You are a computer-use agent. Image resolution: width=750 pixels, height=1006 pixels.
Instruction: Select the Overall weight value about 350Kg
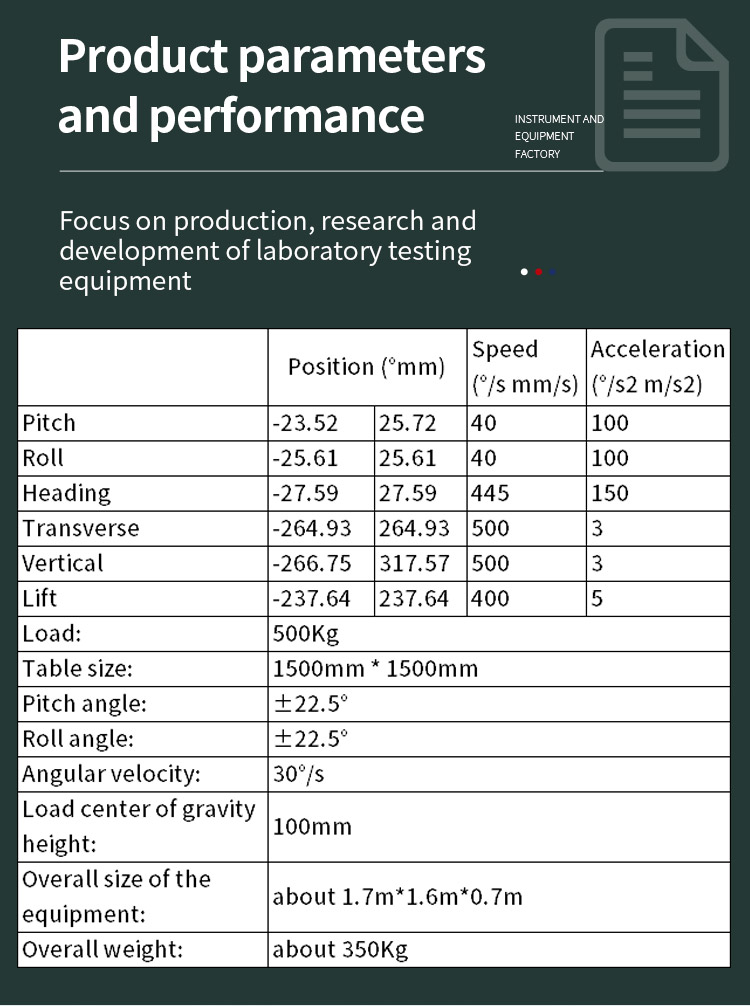[340, 949]
